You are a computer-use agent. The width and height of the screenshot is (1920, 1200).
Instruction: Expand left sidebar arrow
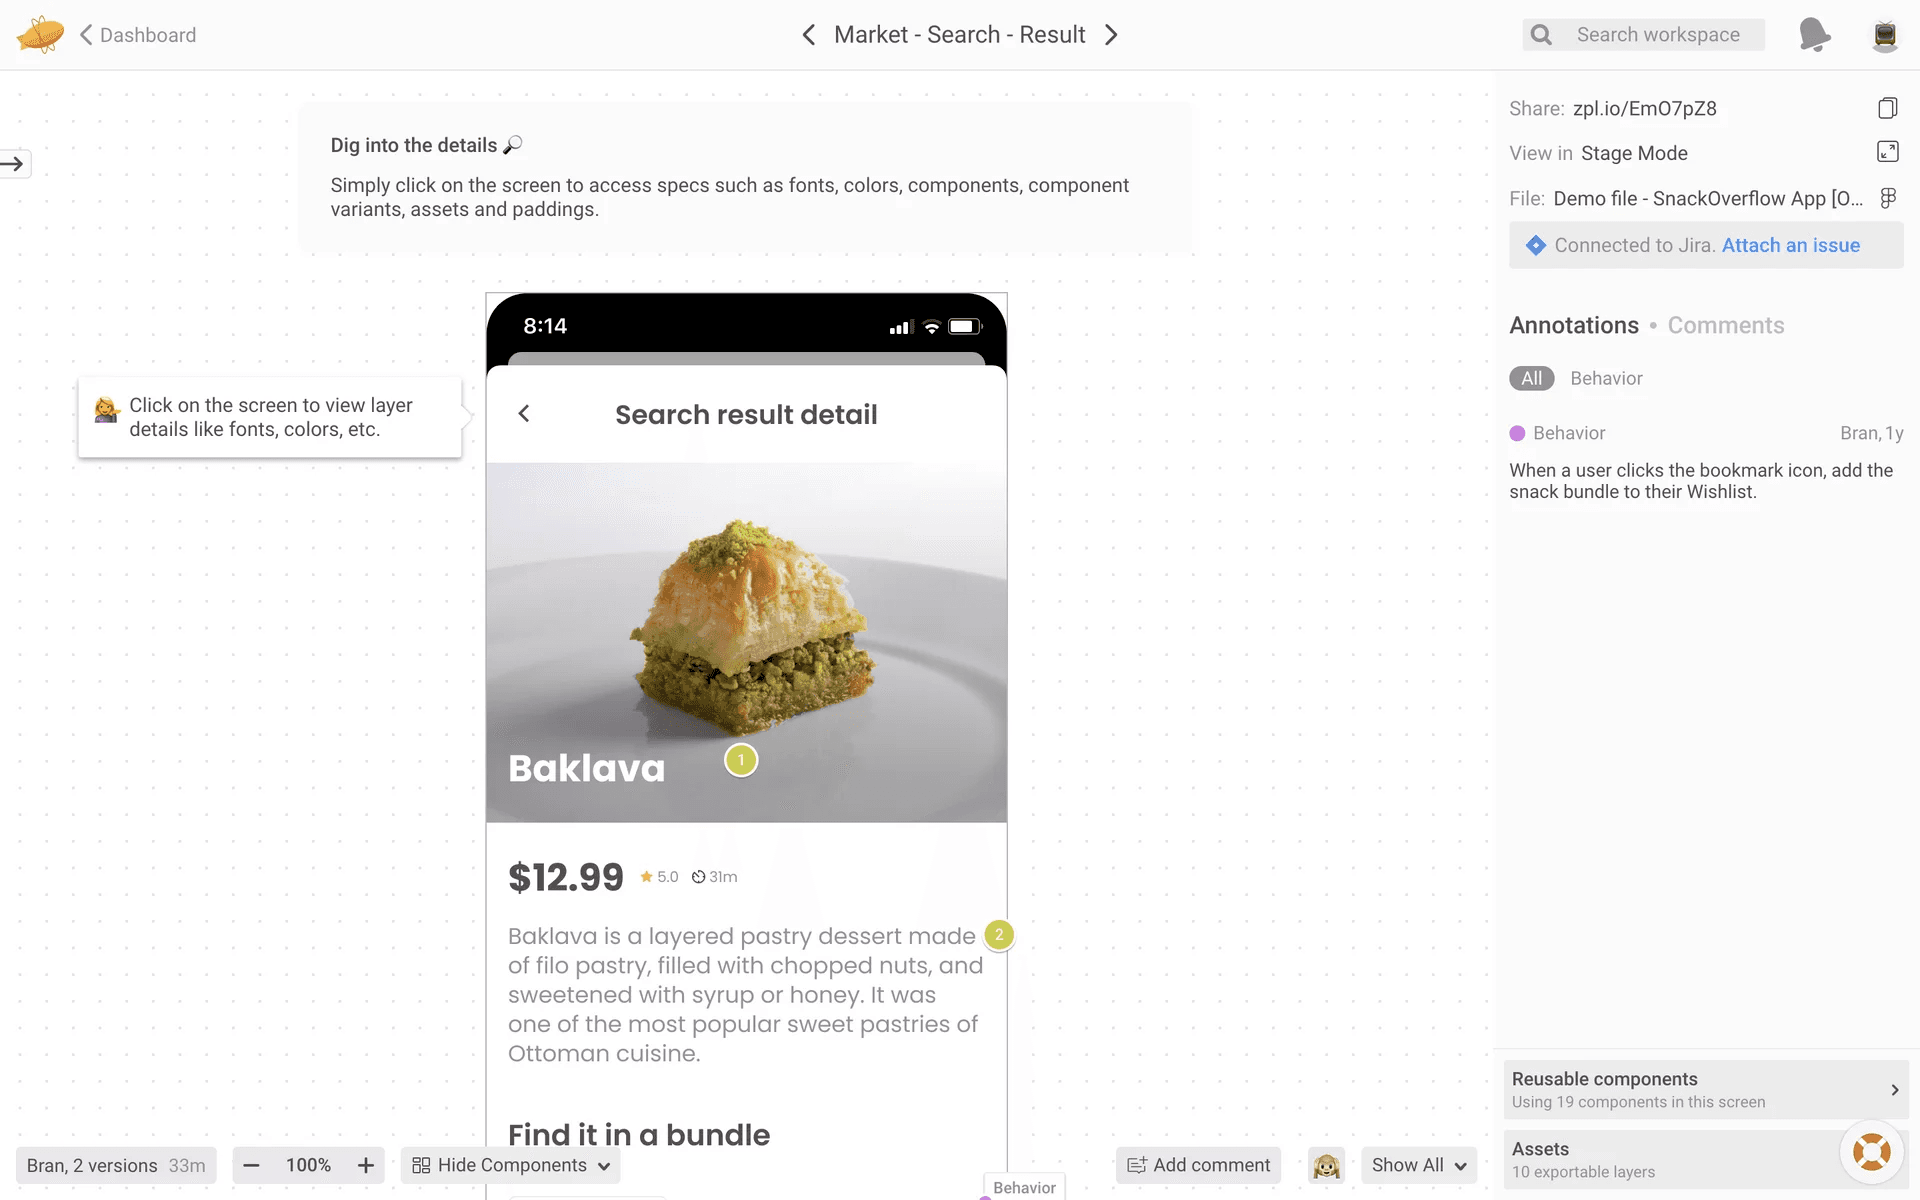pos(14,164)
